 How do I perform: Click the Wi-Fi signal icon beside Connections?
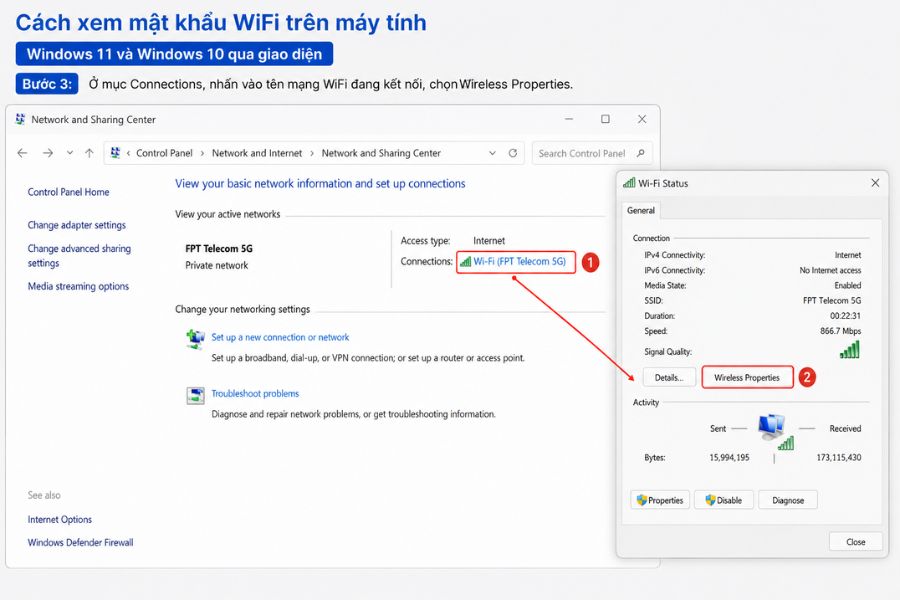(x=465, y=262)
